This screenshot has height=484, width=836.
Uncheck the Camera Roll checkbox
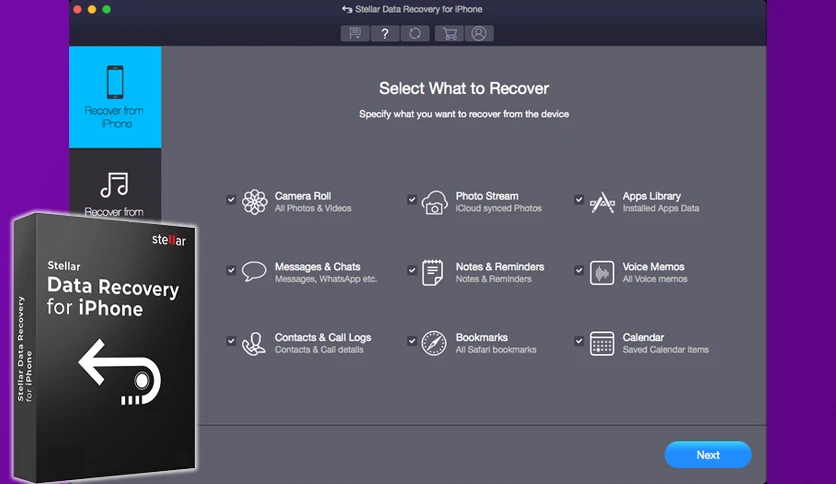(x=231, y=200)
